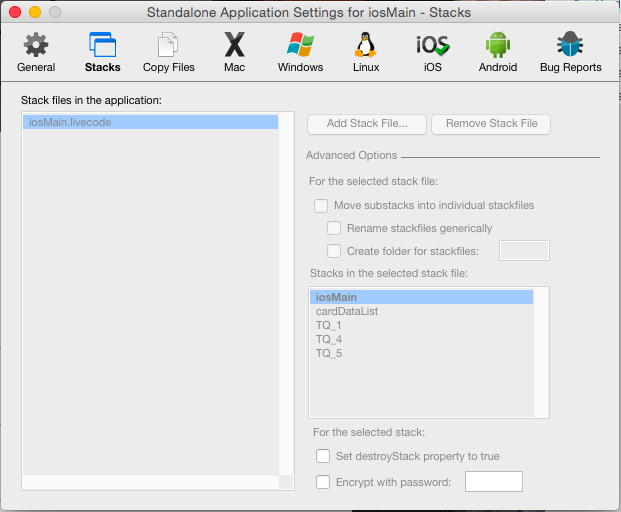This screenshot has width=621, height=512.
Task: Open Mac build settings
Action: [x=234, y=52]
